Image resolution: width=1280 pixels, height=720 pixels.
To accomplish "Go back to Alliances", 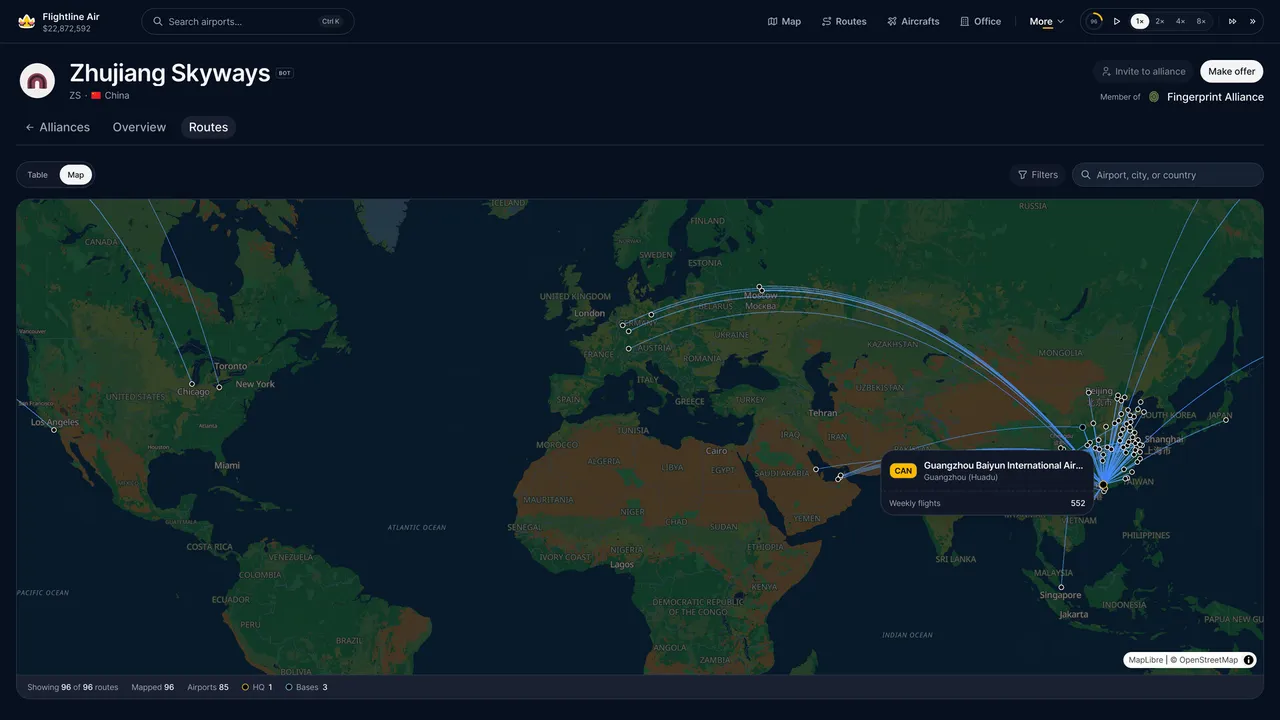I will [x=58, y=127].
